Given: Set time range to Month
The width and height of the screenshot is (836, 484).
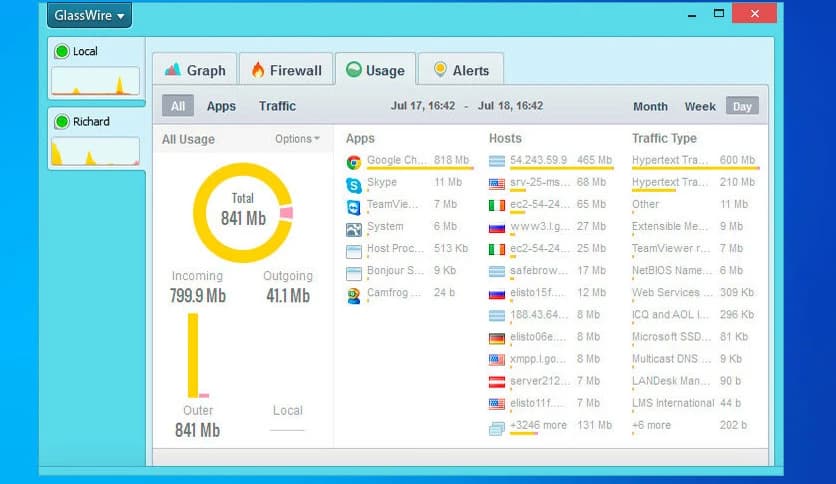Looking at the screenshot, I should pos(650,107).
